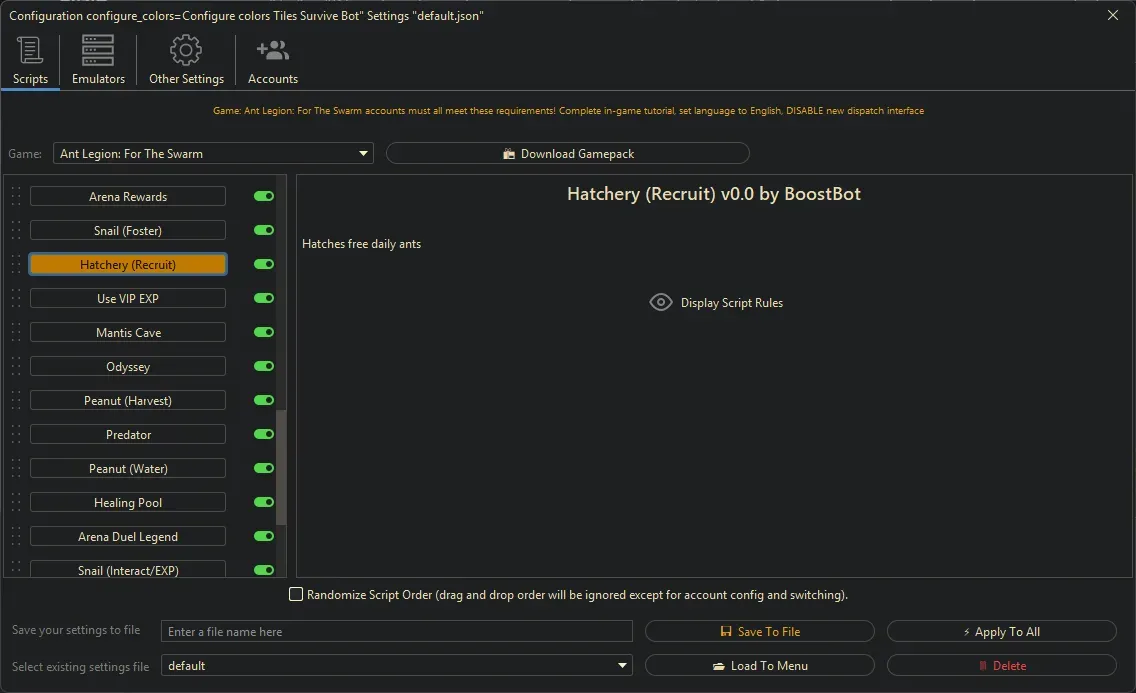
Task: Toggle Arena Duel Legend switch
Action: tap(264, 537)
